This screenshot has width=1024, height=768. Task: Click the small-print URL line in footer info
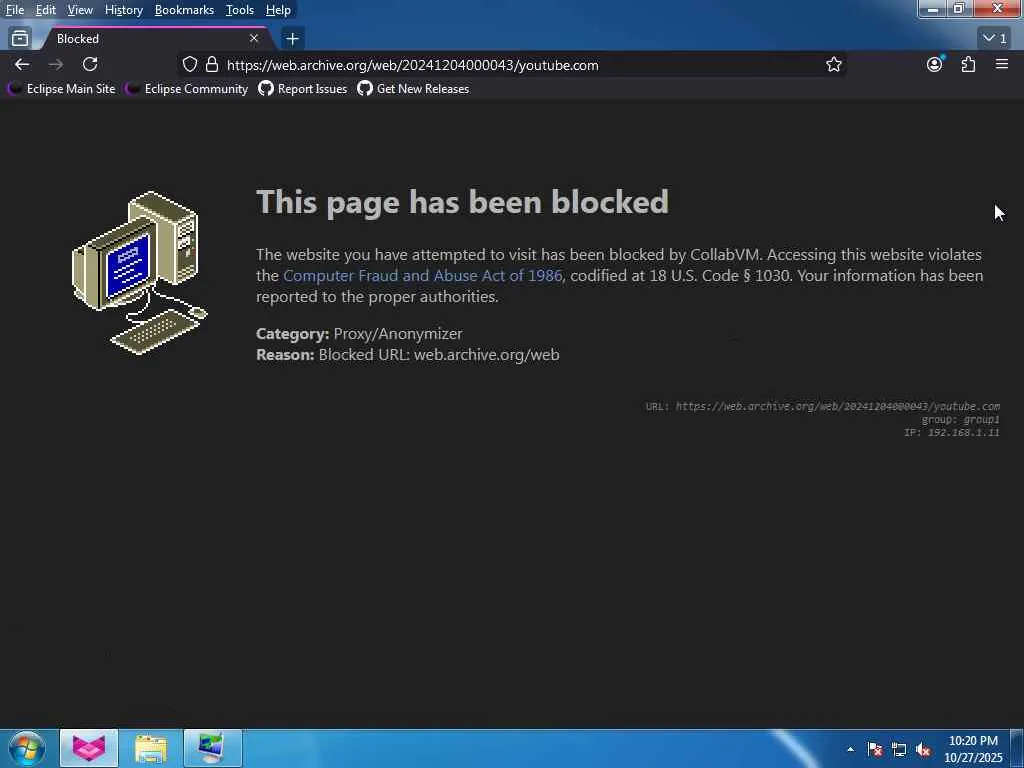[x=823, y=406]
